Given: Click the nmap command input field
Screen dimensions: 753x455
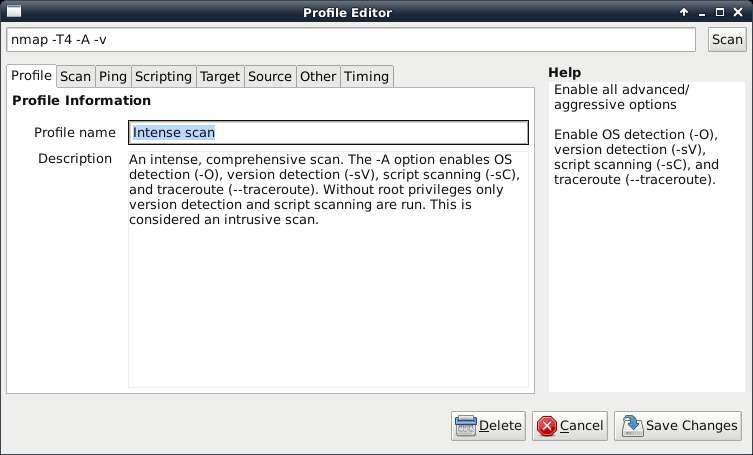Looking at the screenshot, I should 351,39.
